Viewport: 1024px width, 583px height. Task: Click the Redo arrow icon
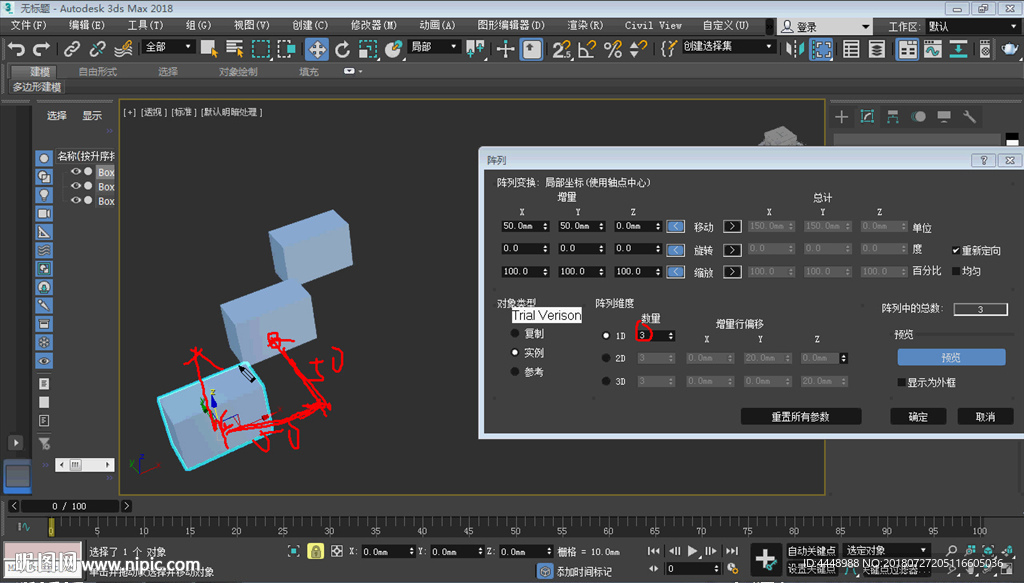point(41,49)
